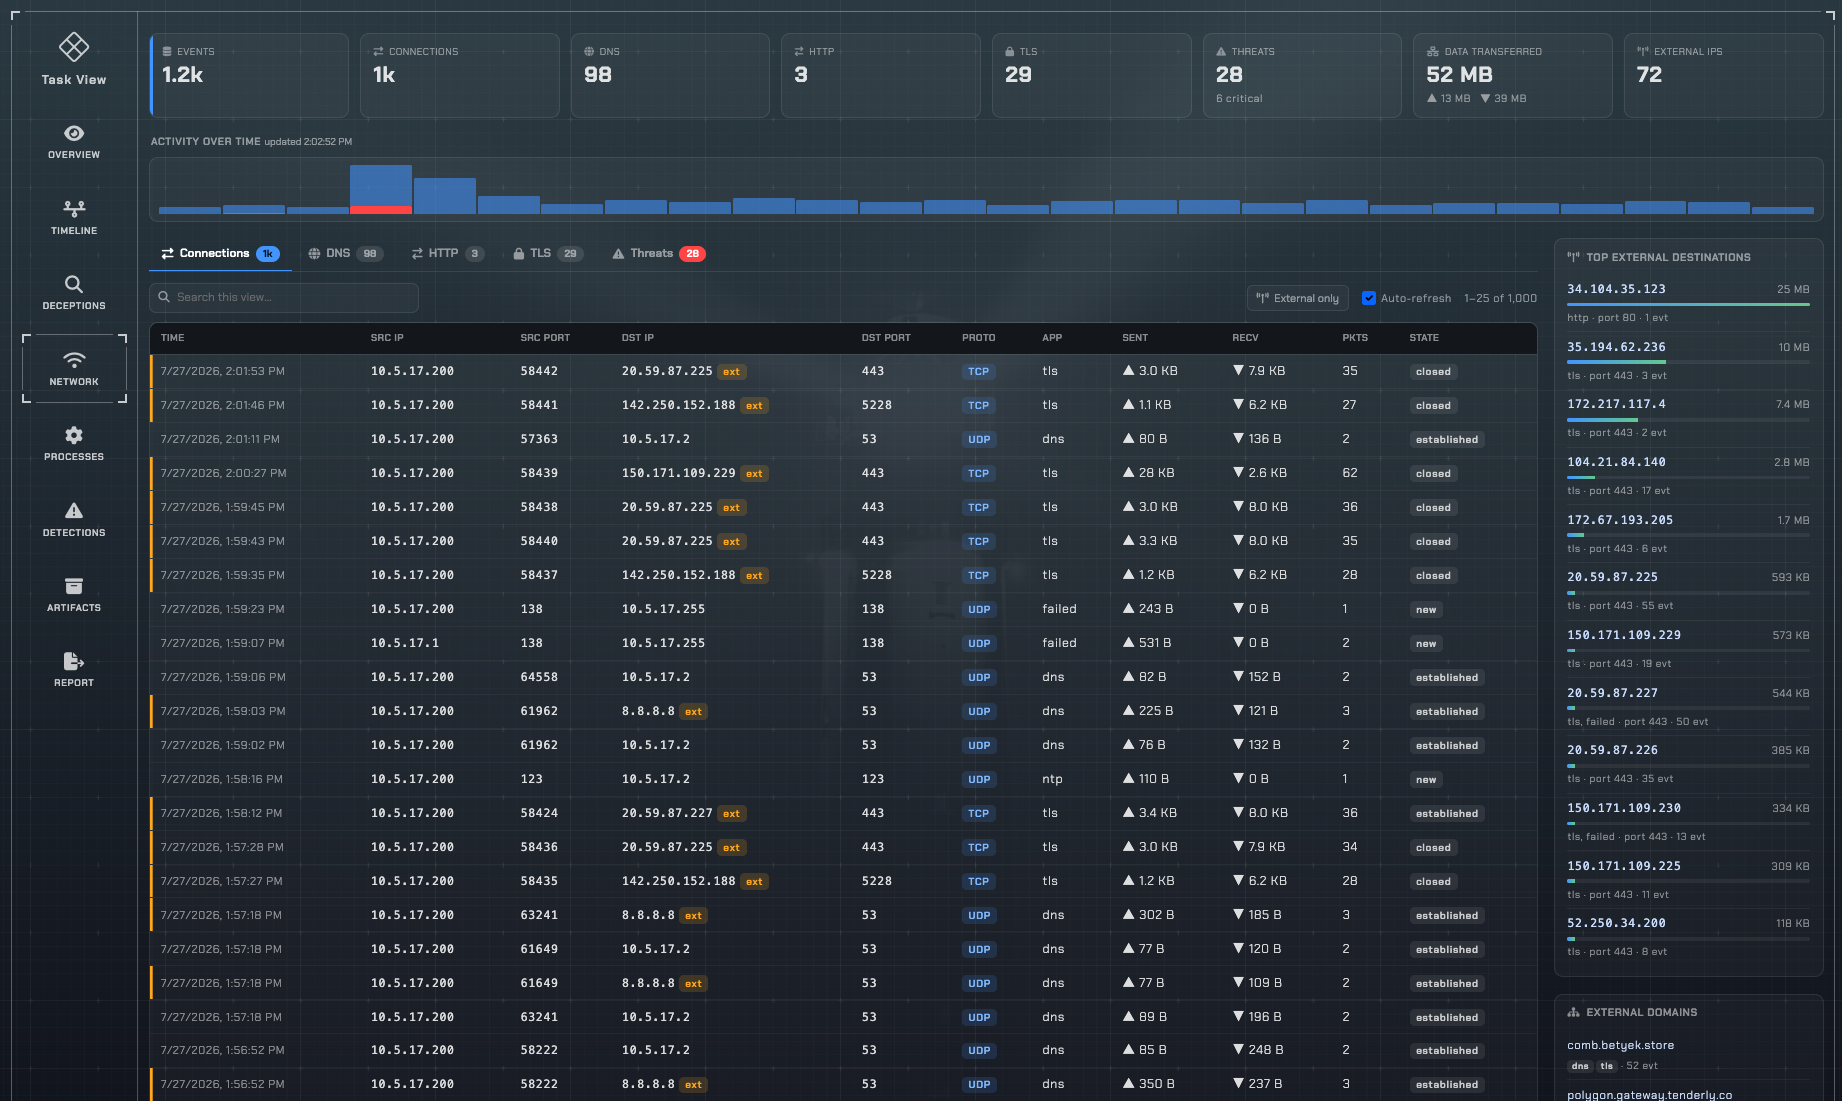The width and height of the screenshot is (1842, 1101).
Task: Sort table by TIME column header
Action: [172, 338]
